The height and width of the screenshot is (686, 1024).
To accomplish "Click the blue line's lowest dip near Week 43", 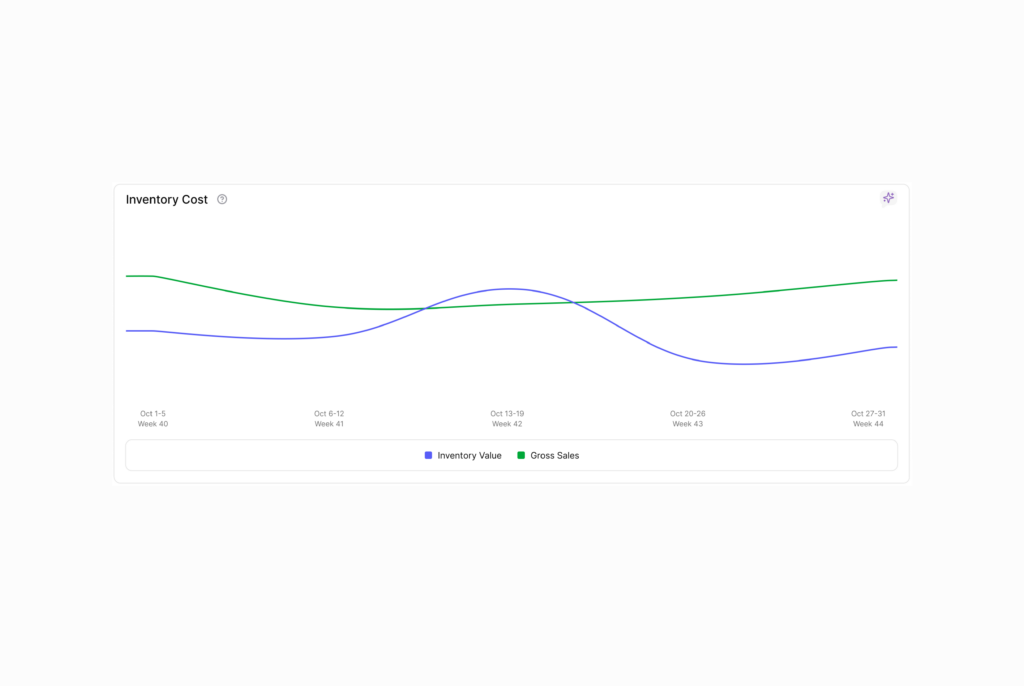I will pyautogui.click(x=743, y=364).
